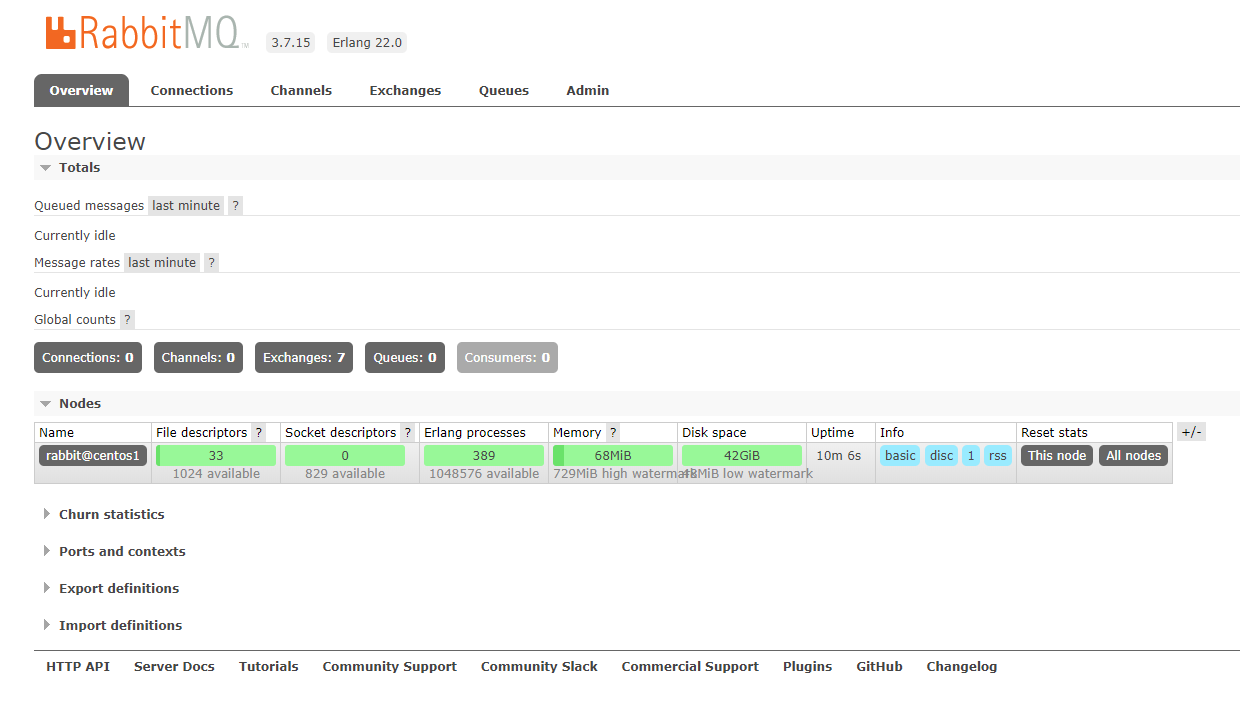Click the Consumers: 0 count button
1240x706 pixels.
pyautogui.click(x=507, y=357)
